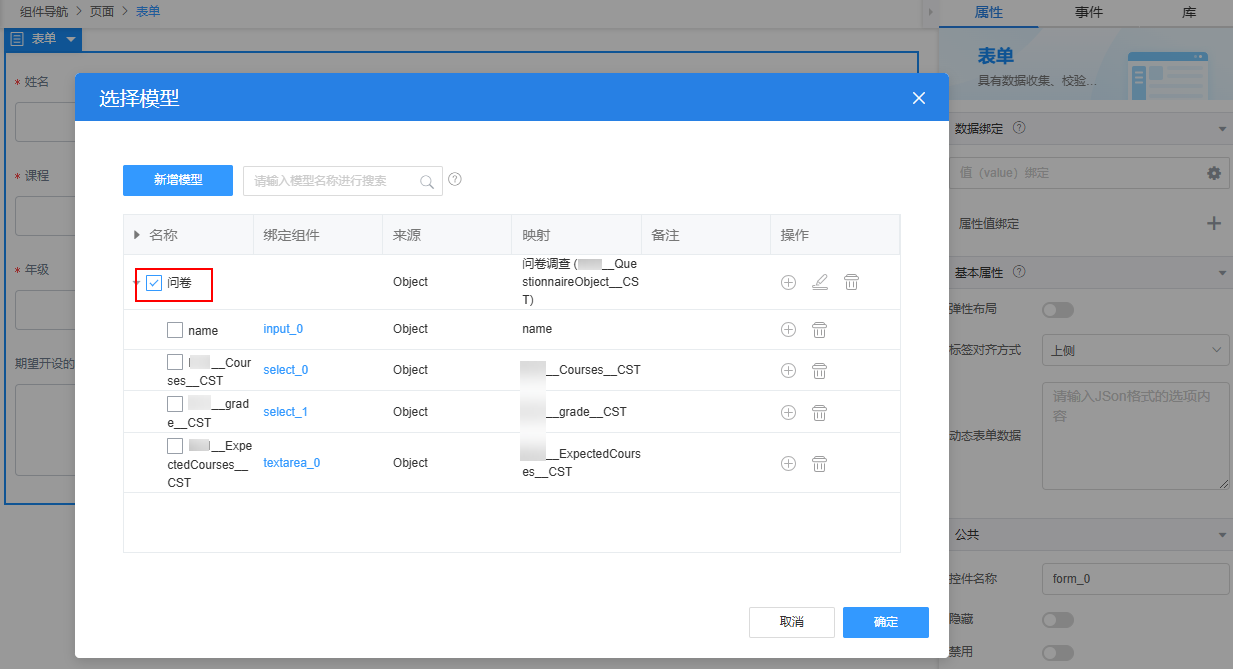Collapse the 数据绑定 section
This screenshot has height=669, width=1233.
[1222, 129]
